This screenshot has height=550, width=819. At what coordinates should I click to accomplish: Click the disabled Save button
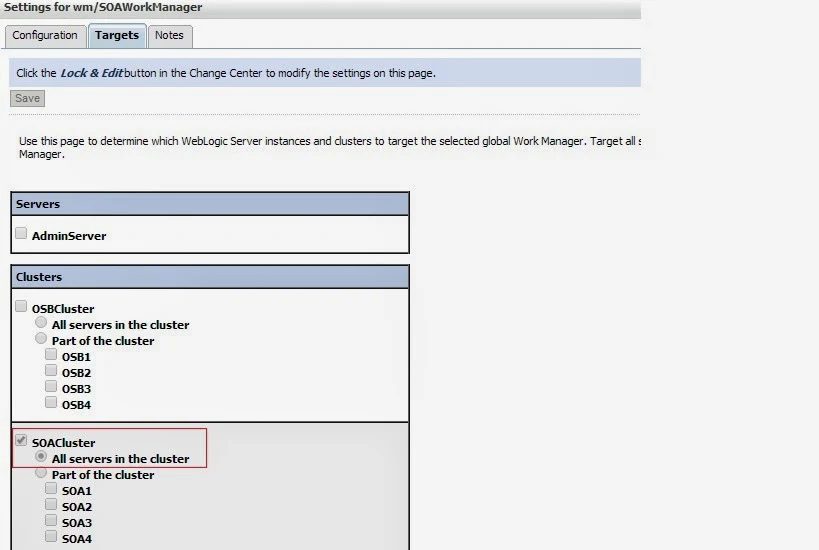pos(27,98)
